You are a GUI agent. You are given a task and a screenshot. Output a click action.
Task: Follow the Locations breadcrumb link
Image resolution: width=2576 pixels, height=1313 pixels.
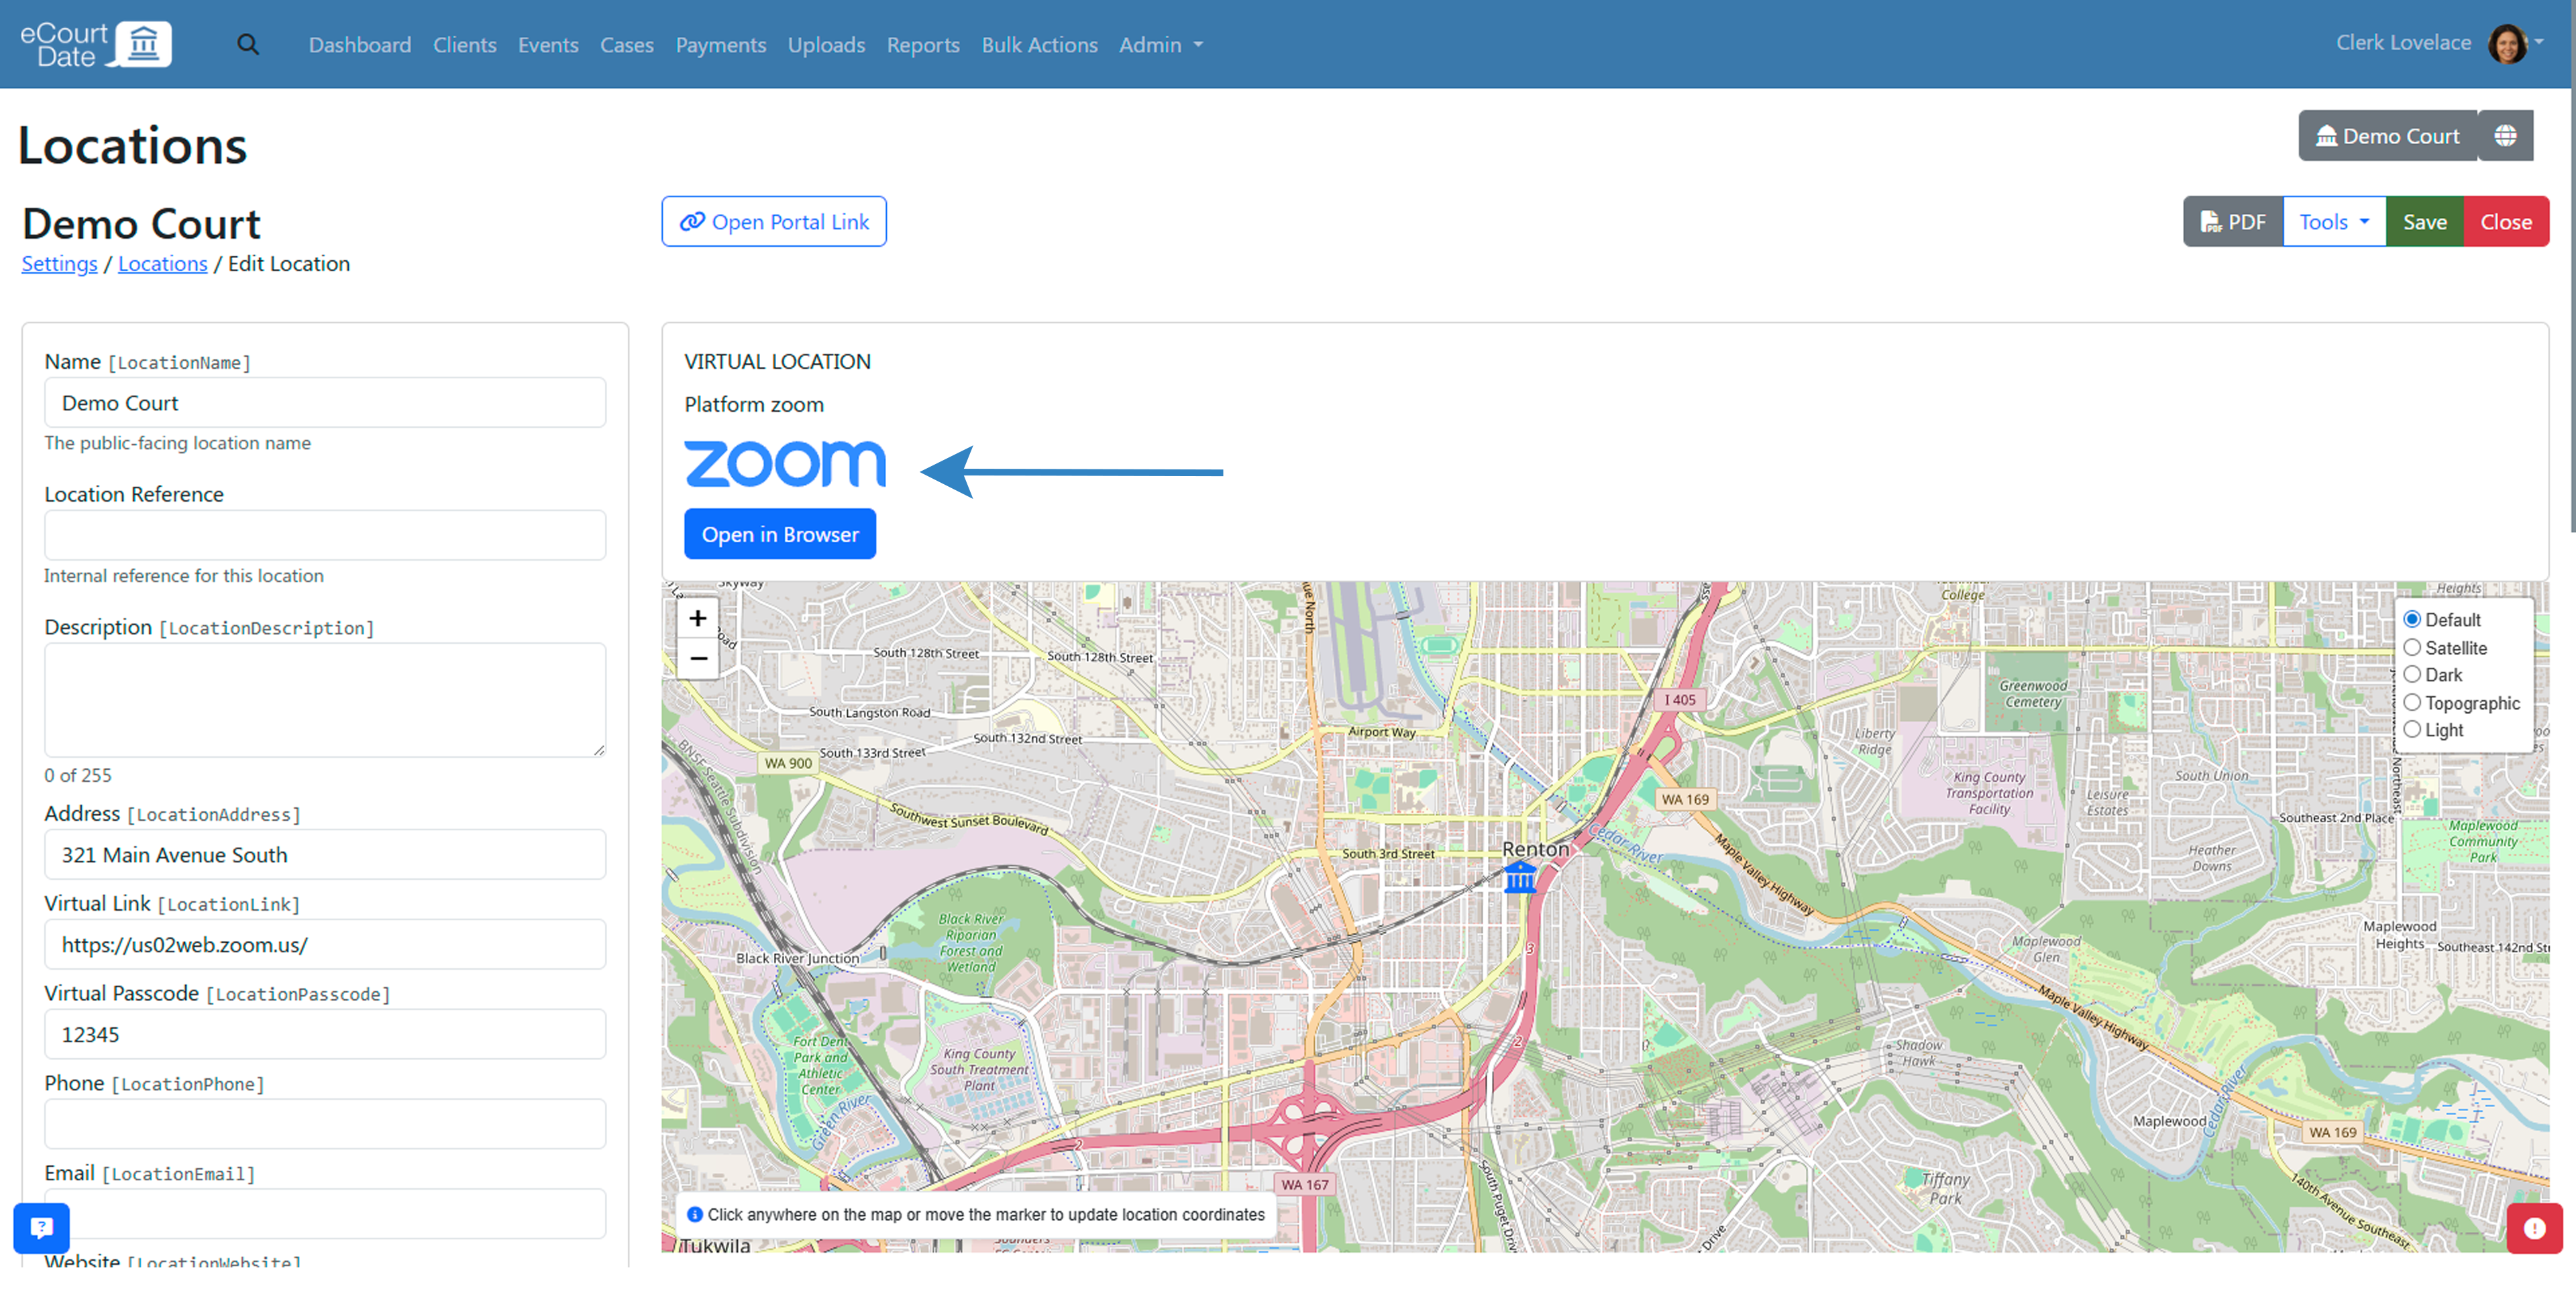(x=163, y=264)
